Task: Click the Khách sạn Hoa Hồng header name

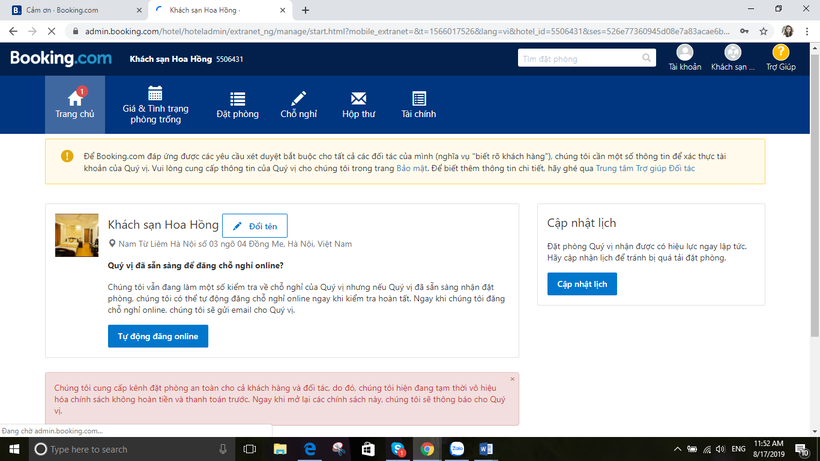Action: (x=170, y=59)
